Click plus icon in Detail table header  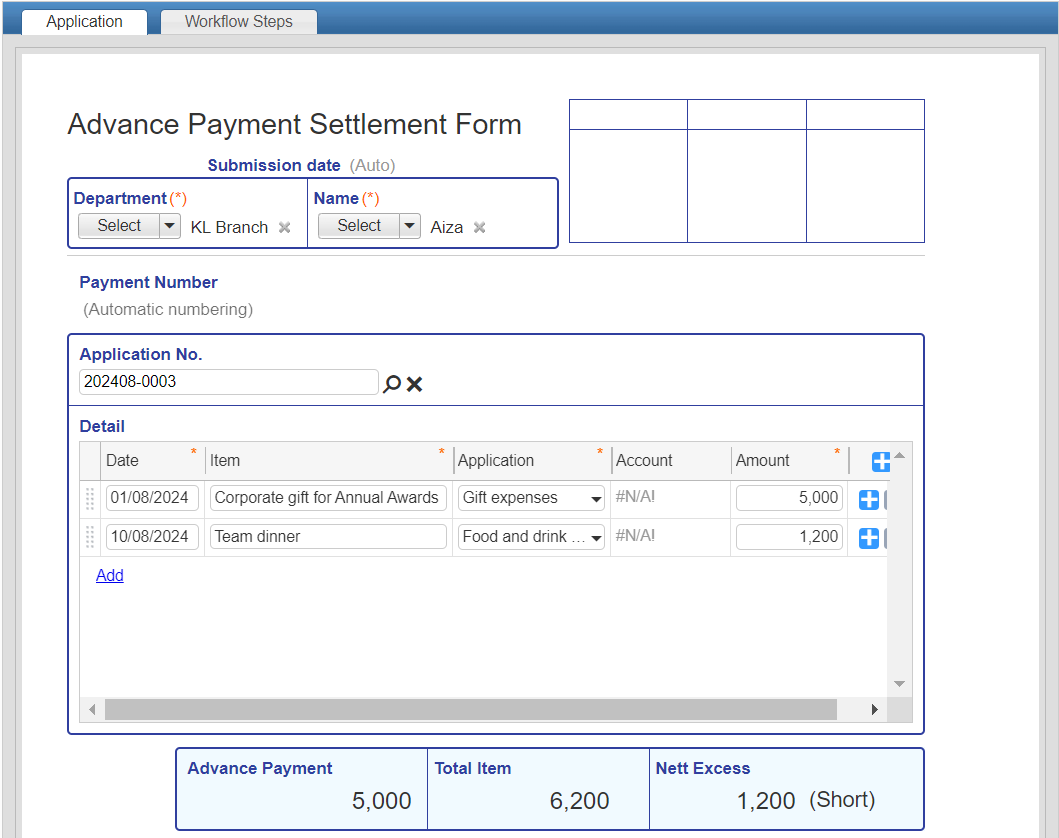click(881, 462)
